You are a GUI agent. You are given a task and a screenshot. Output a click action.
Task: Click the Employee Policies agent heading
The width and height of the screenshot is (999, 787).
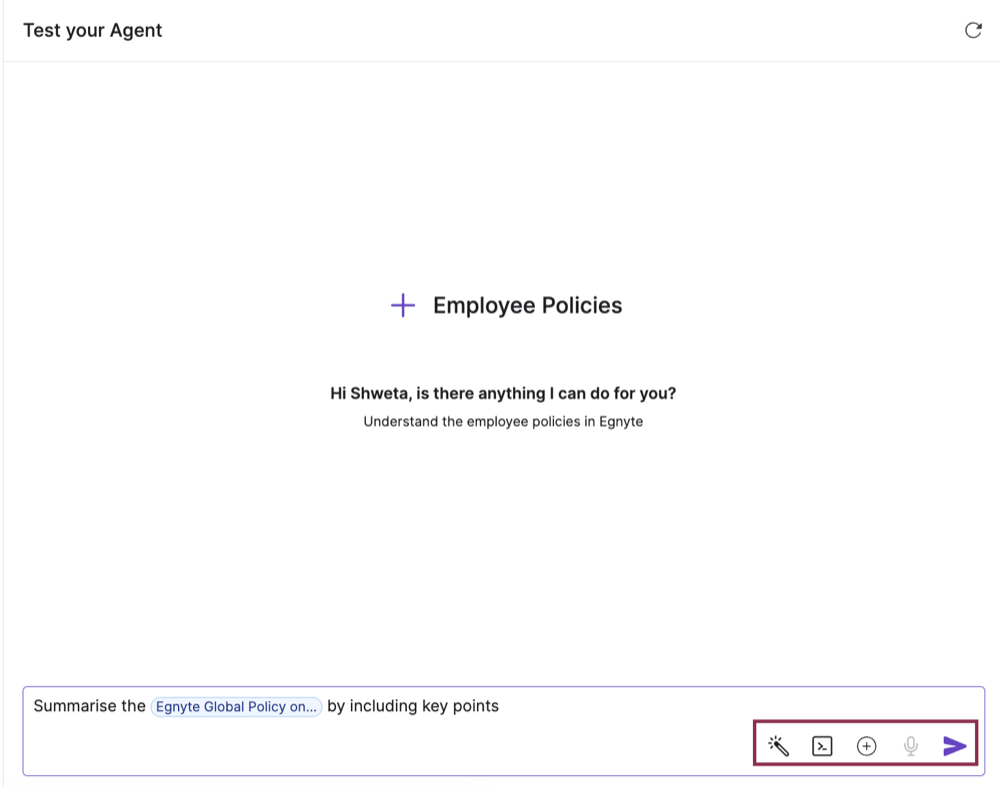tap(527, 305)
